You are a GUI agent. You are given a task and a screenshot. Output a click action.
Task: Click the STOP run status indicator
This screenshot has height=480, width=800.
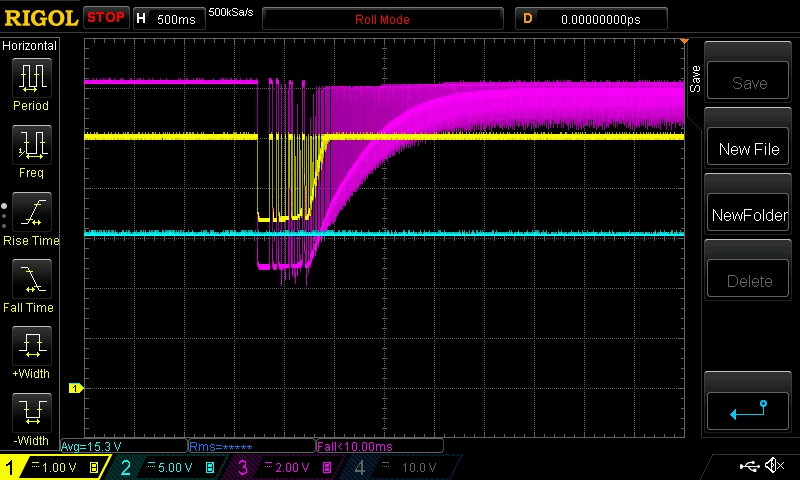(x=106, y=18)
